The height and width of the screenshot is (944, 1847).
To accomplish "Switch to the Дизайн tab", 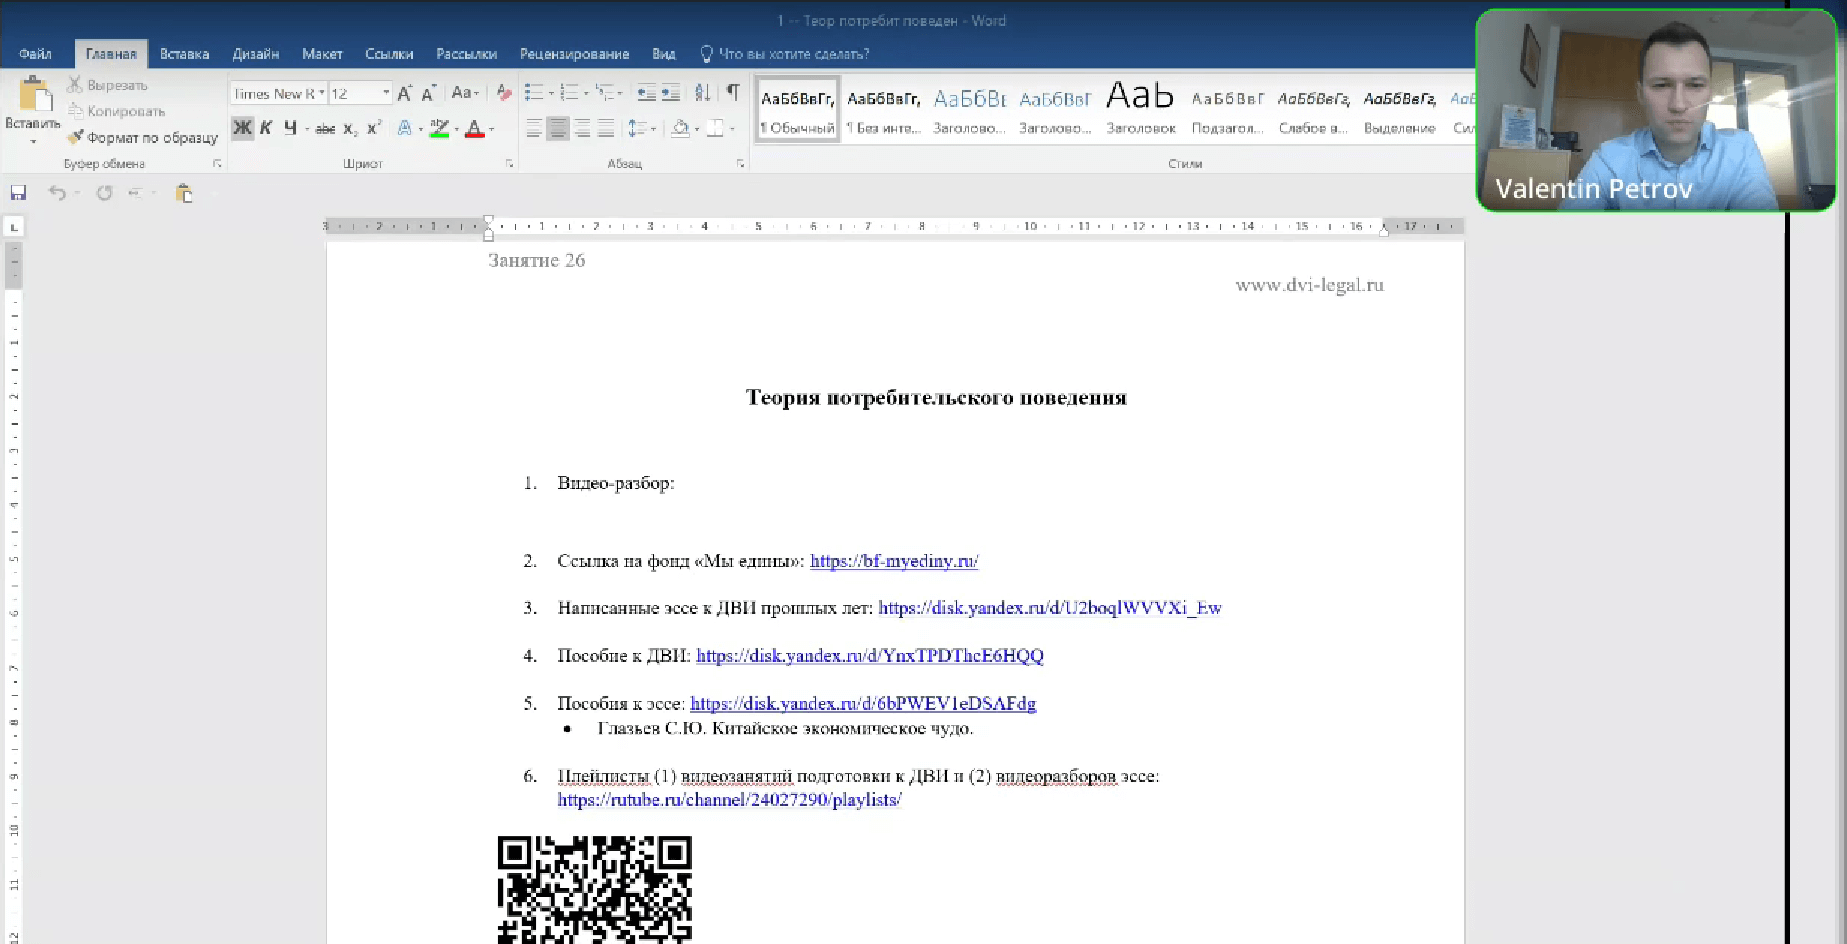I will (x=255, y=54).
